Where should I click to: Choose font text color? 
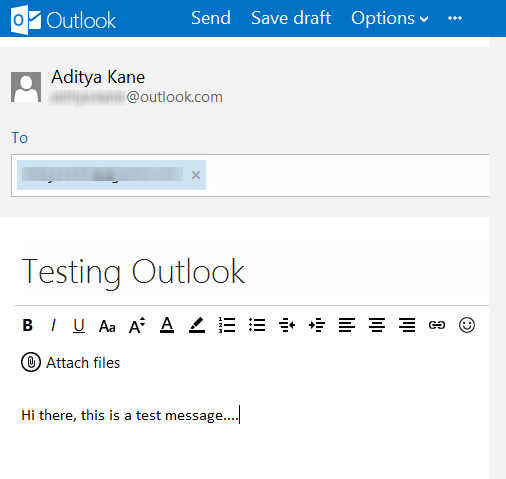click(167, 325)
